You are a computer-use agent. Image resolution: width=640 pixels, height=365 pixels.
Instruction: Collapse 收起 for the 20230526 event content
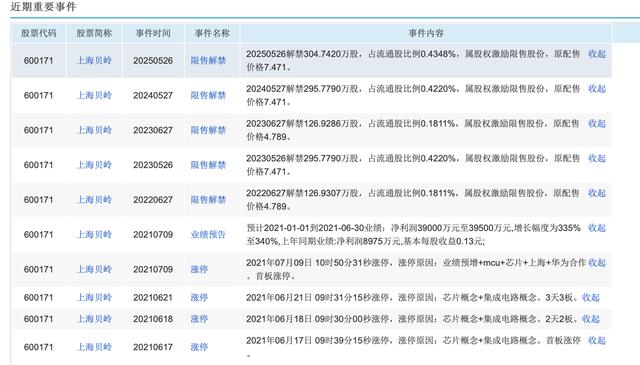pos(597,158)
